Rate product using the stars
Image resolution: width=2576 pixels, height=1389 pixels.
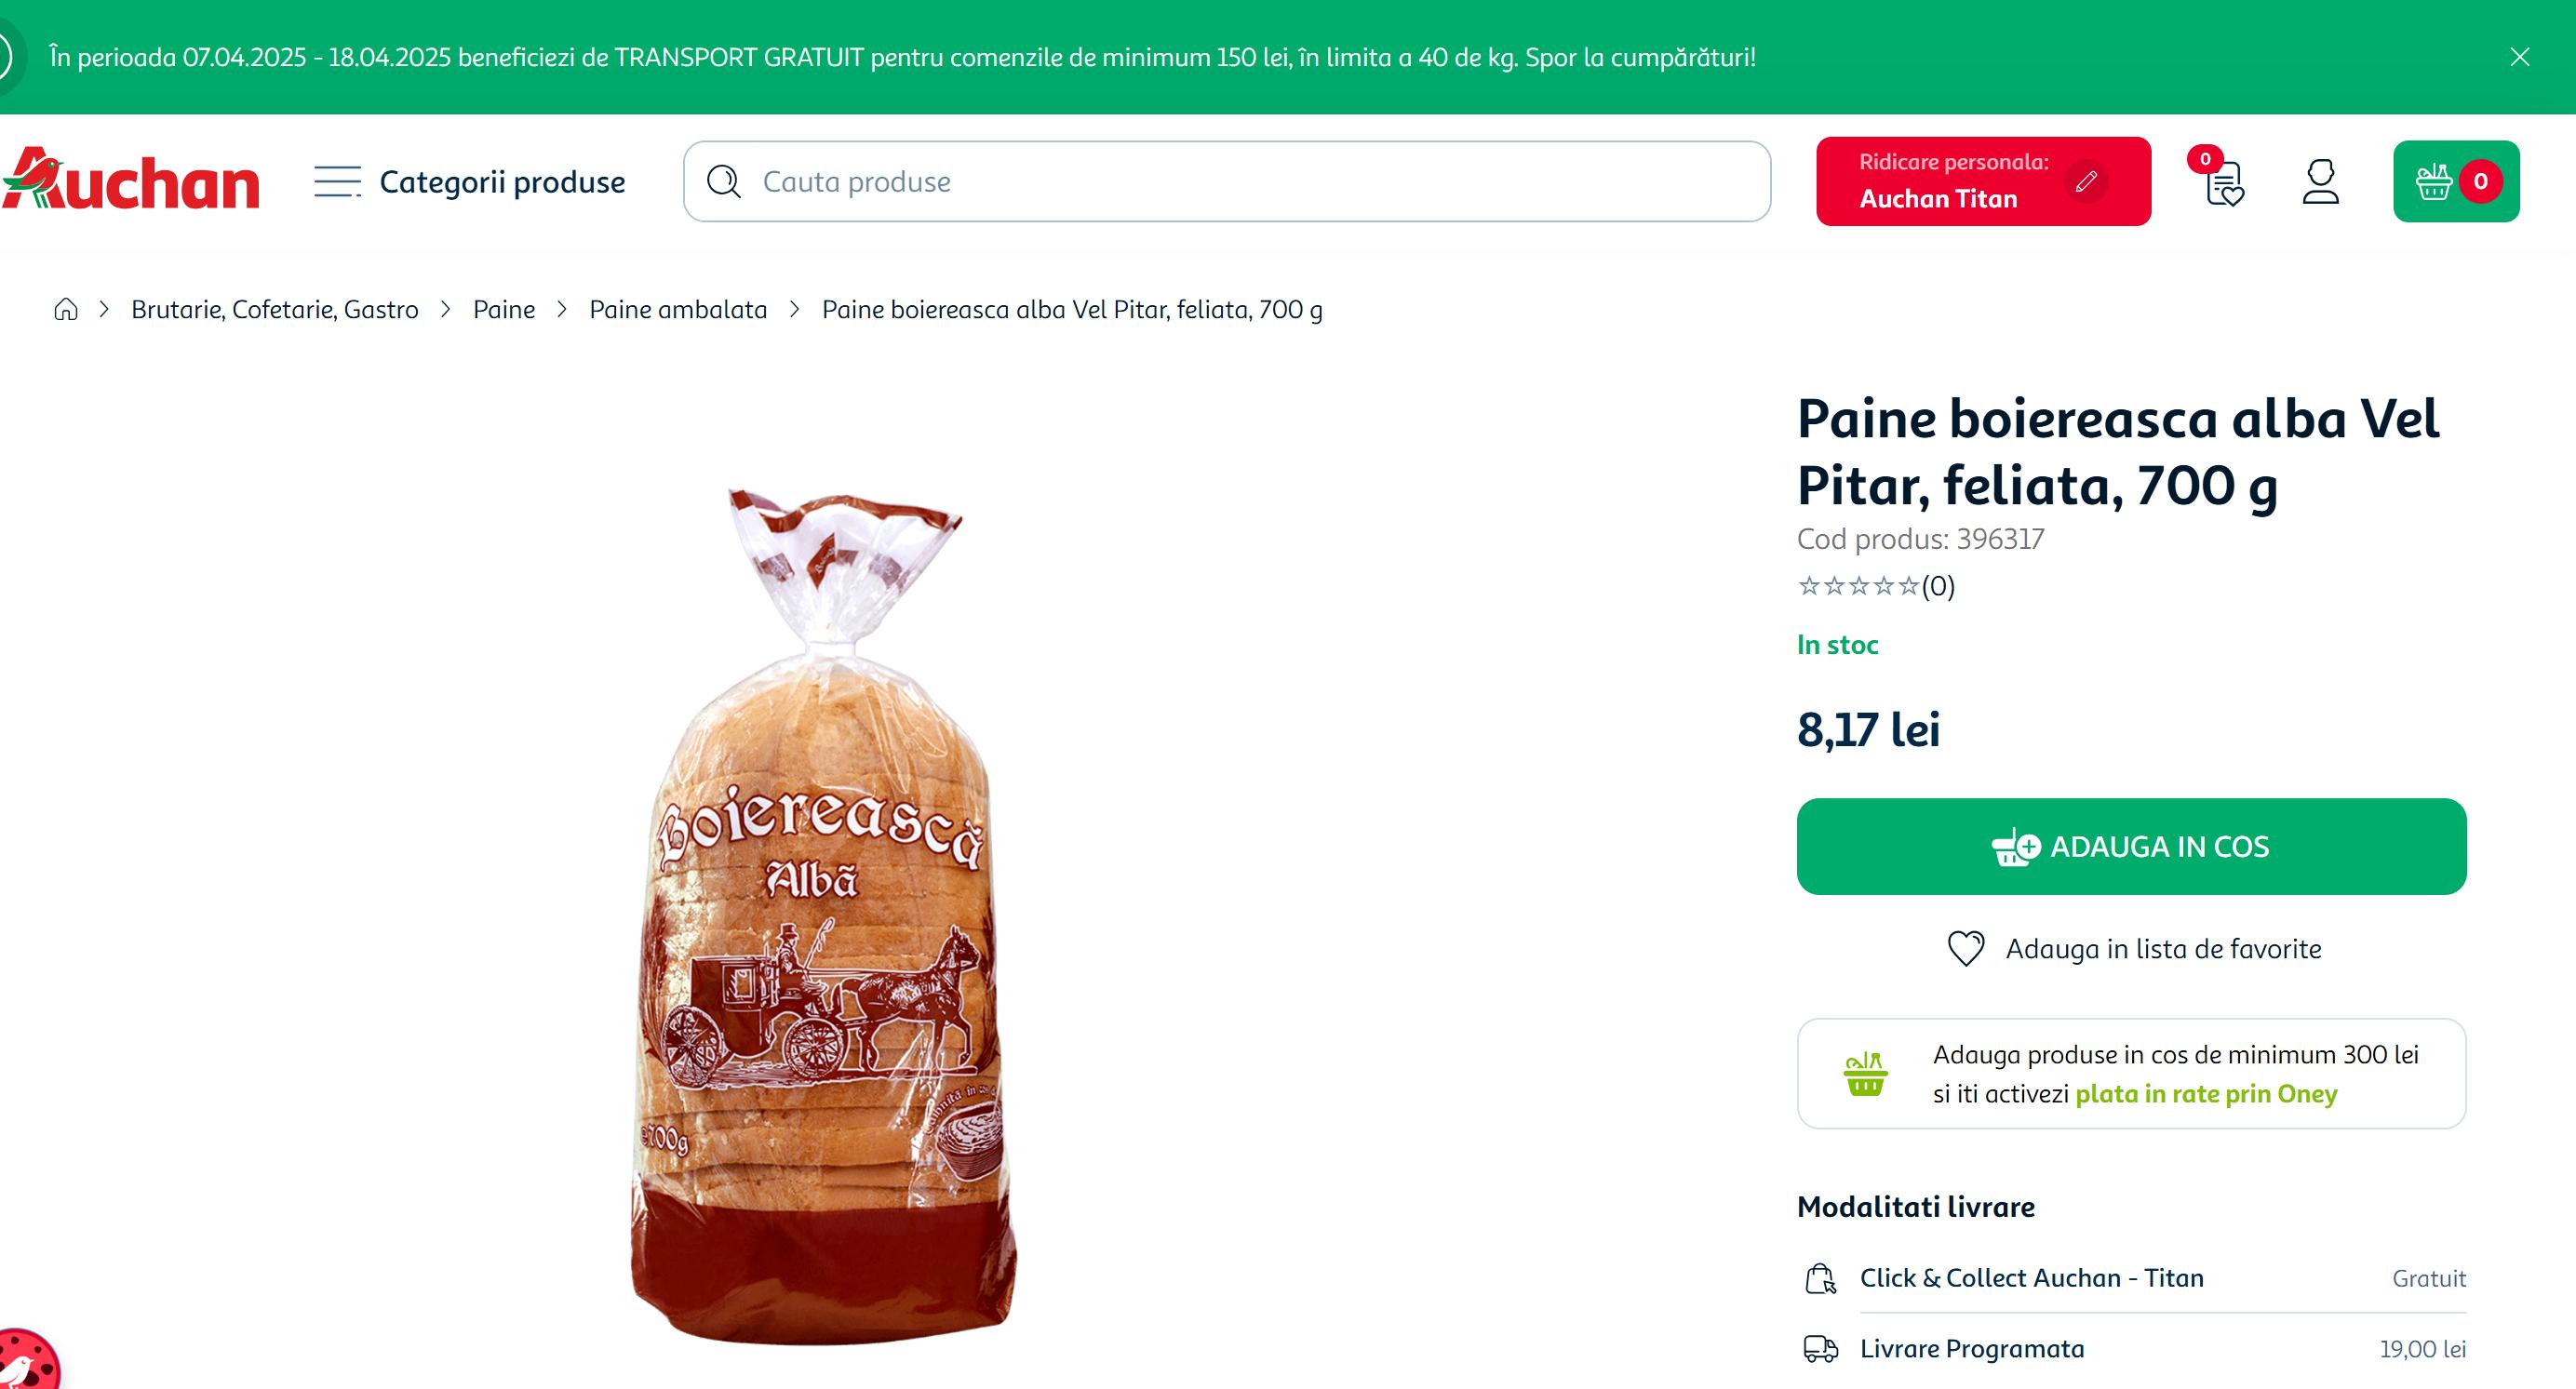point(1858,586)
